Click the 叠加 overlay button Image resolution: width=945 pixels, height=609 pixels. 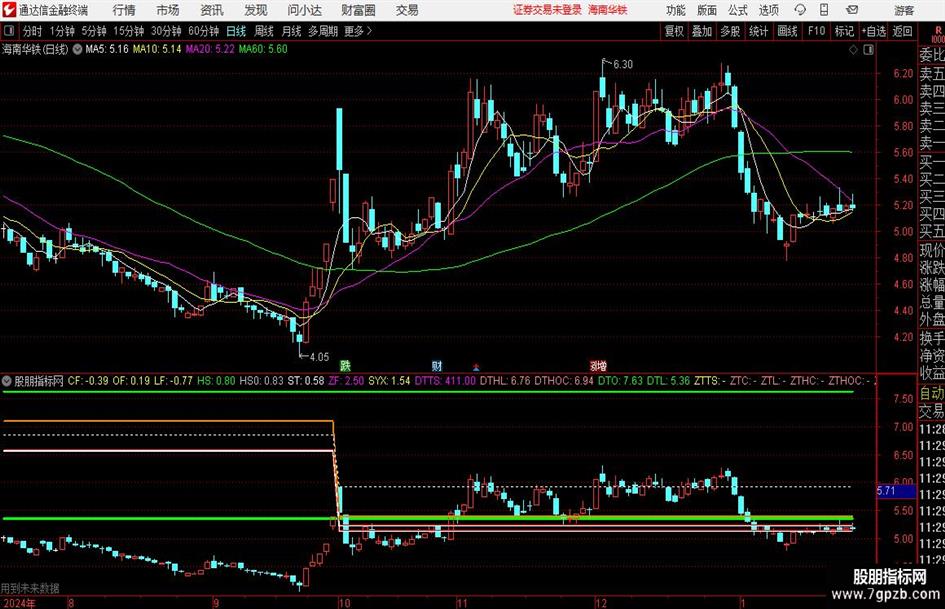[702, 31]
